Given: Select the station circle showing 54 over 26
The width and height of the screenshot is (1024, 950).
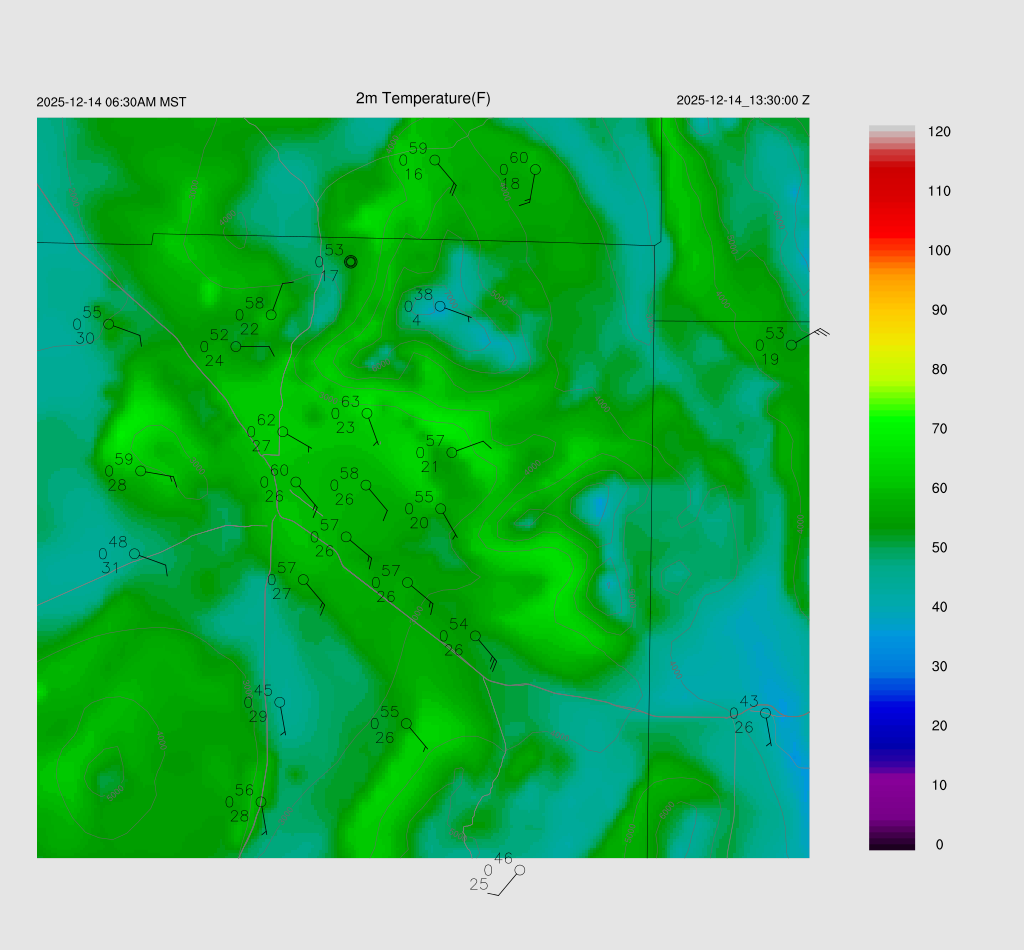Looking at the screenshot, I should pyautogui.click(x=475, y=636).
